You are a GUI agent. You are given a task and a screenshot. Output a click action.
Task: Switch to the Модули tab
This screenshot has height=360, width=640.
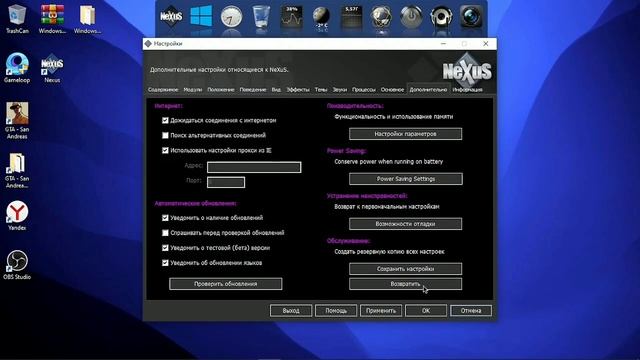[193, 89]
